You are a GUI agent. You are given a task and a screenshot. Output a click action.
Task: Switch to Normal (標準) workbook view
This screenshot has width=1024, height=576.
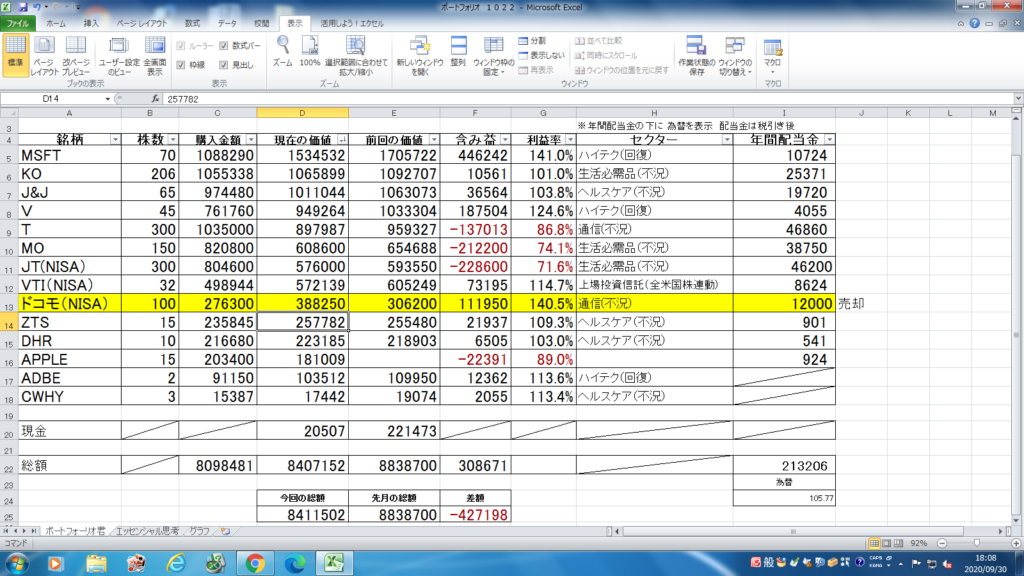15,55
